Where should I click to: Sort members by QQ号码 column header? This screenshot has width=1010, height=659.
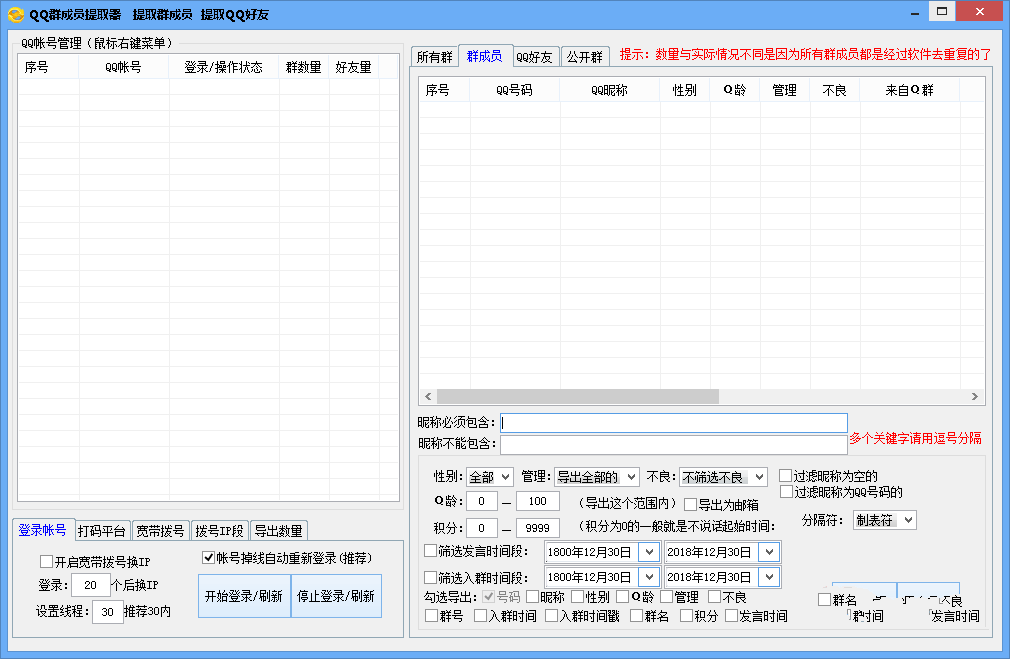point(515,90)
